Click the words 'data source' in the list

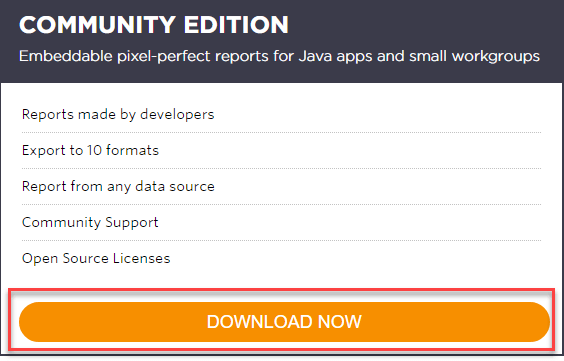[x=175, y=187]
